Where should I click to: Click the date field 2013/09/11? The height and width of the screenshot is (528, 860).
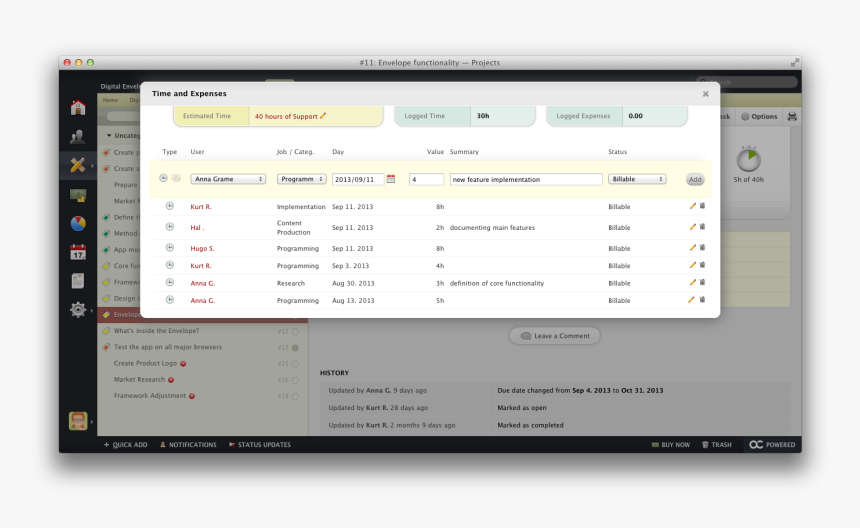click(358, 179)
